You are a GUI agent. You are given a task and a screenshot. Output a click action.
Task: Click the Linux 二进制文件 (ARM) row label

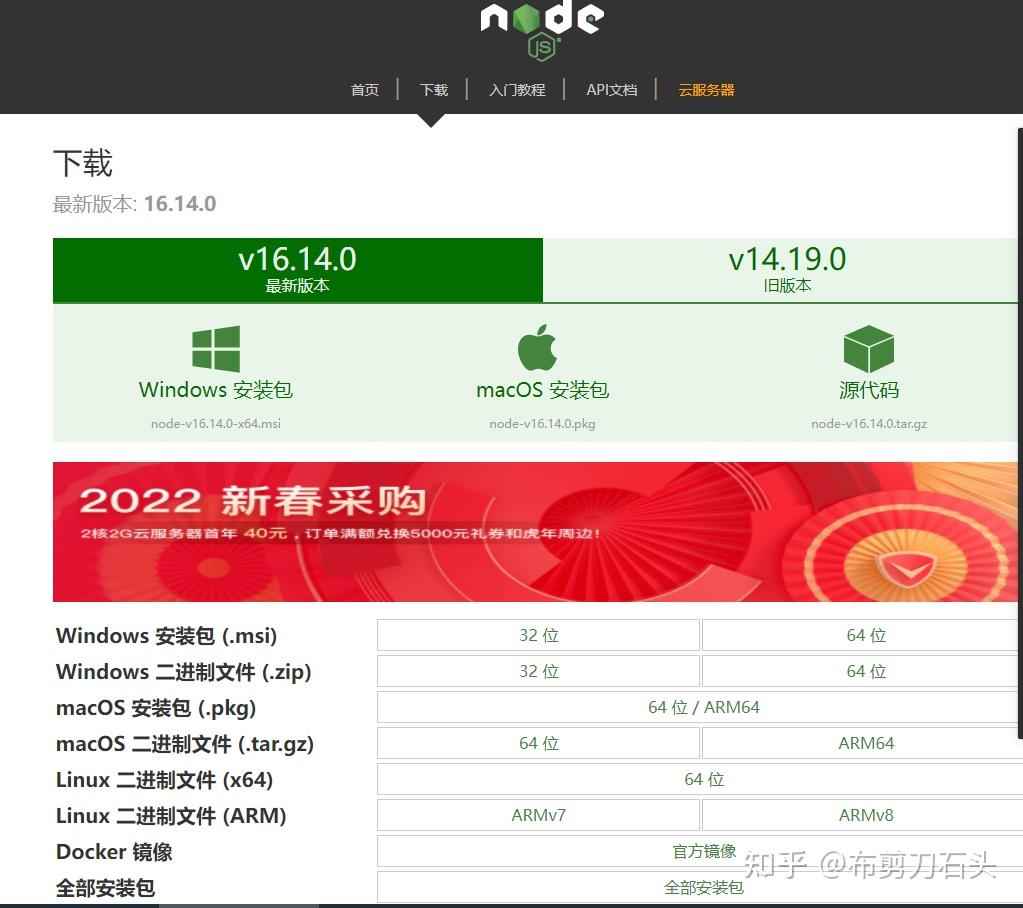tap(171, 815)
